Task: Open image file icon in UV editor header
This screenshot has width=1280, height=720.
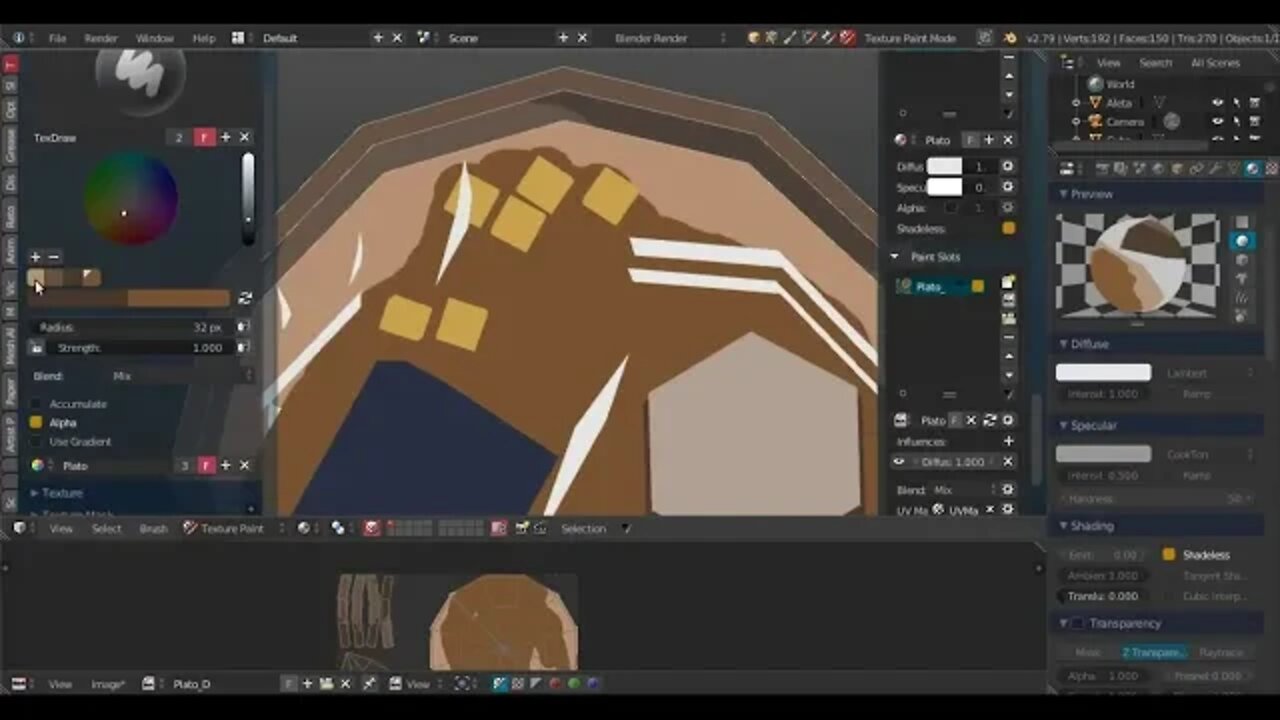Action: [x=326, y=684]
